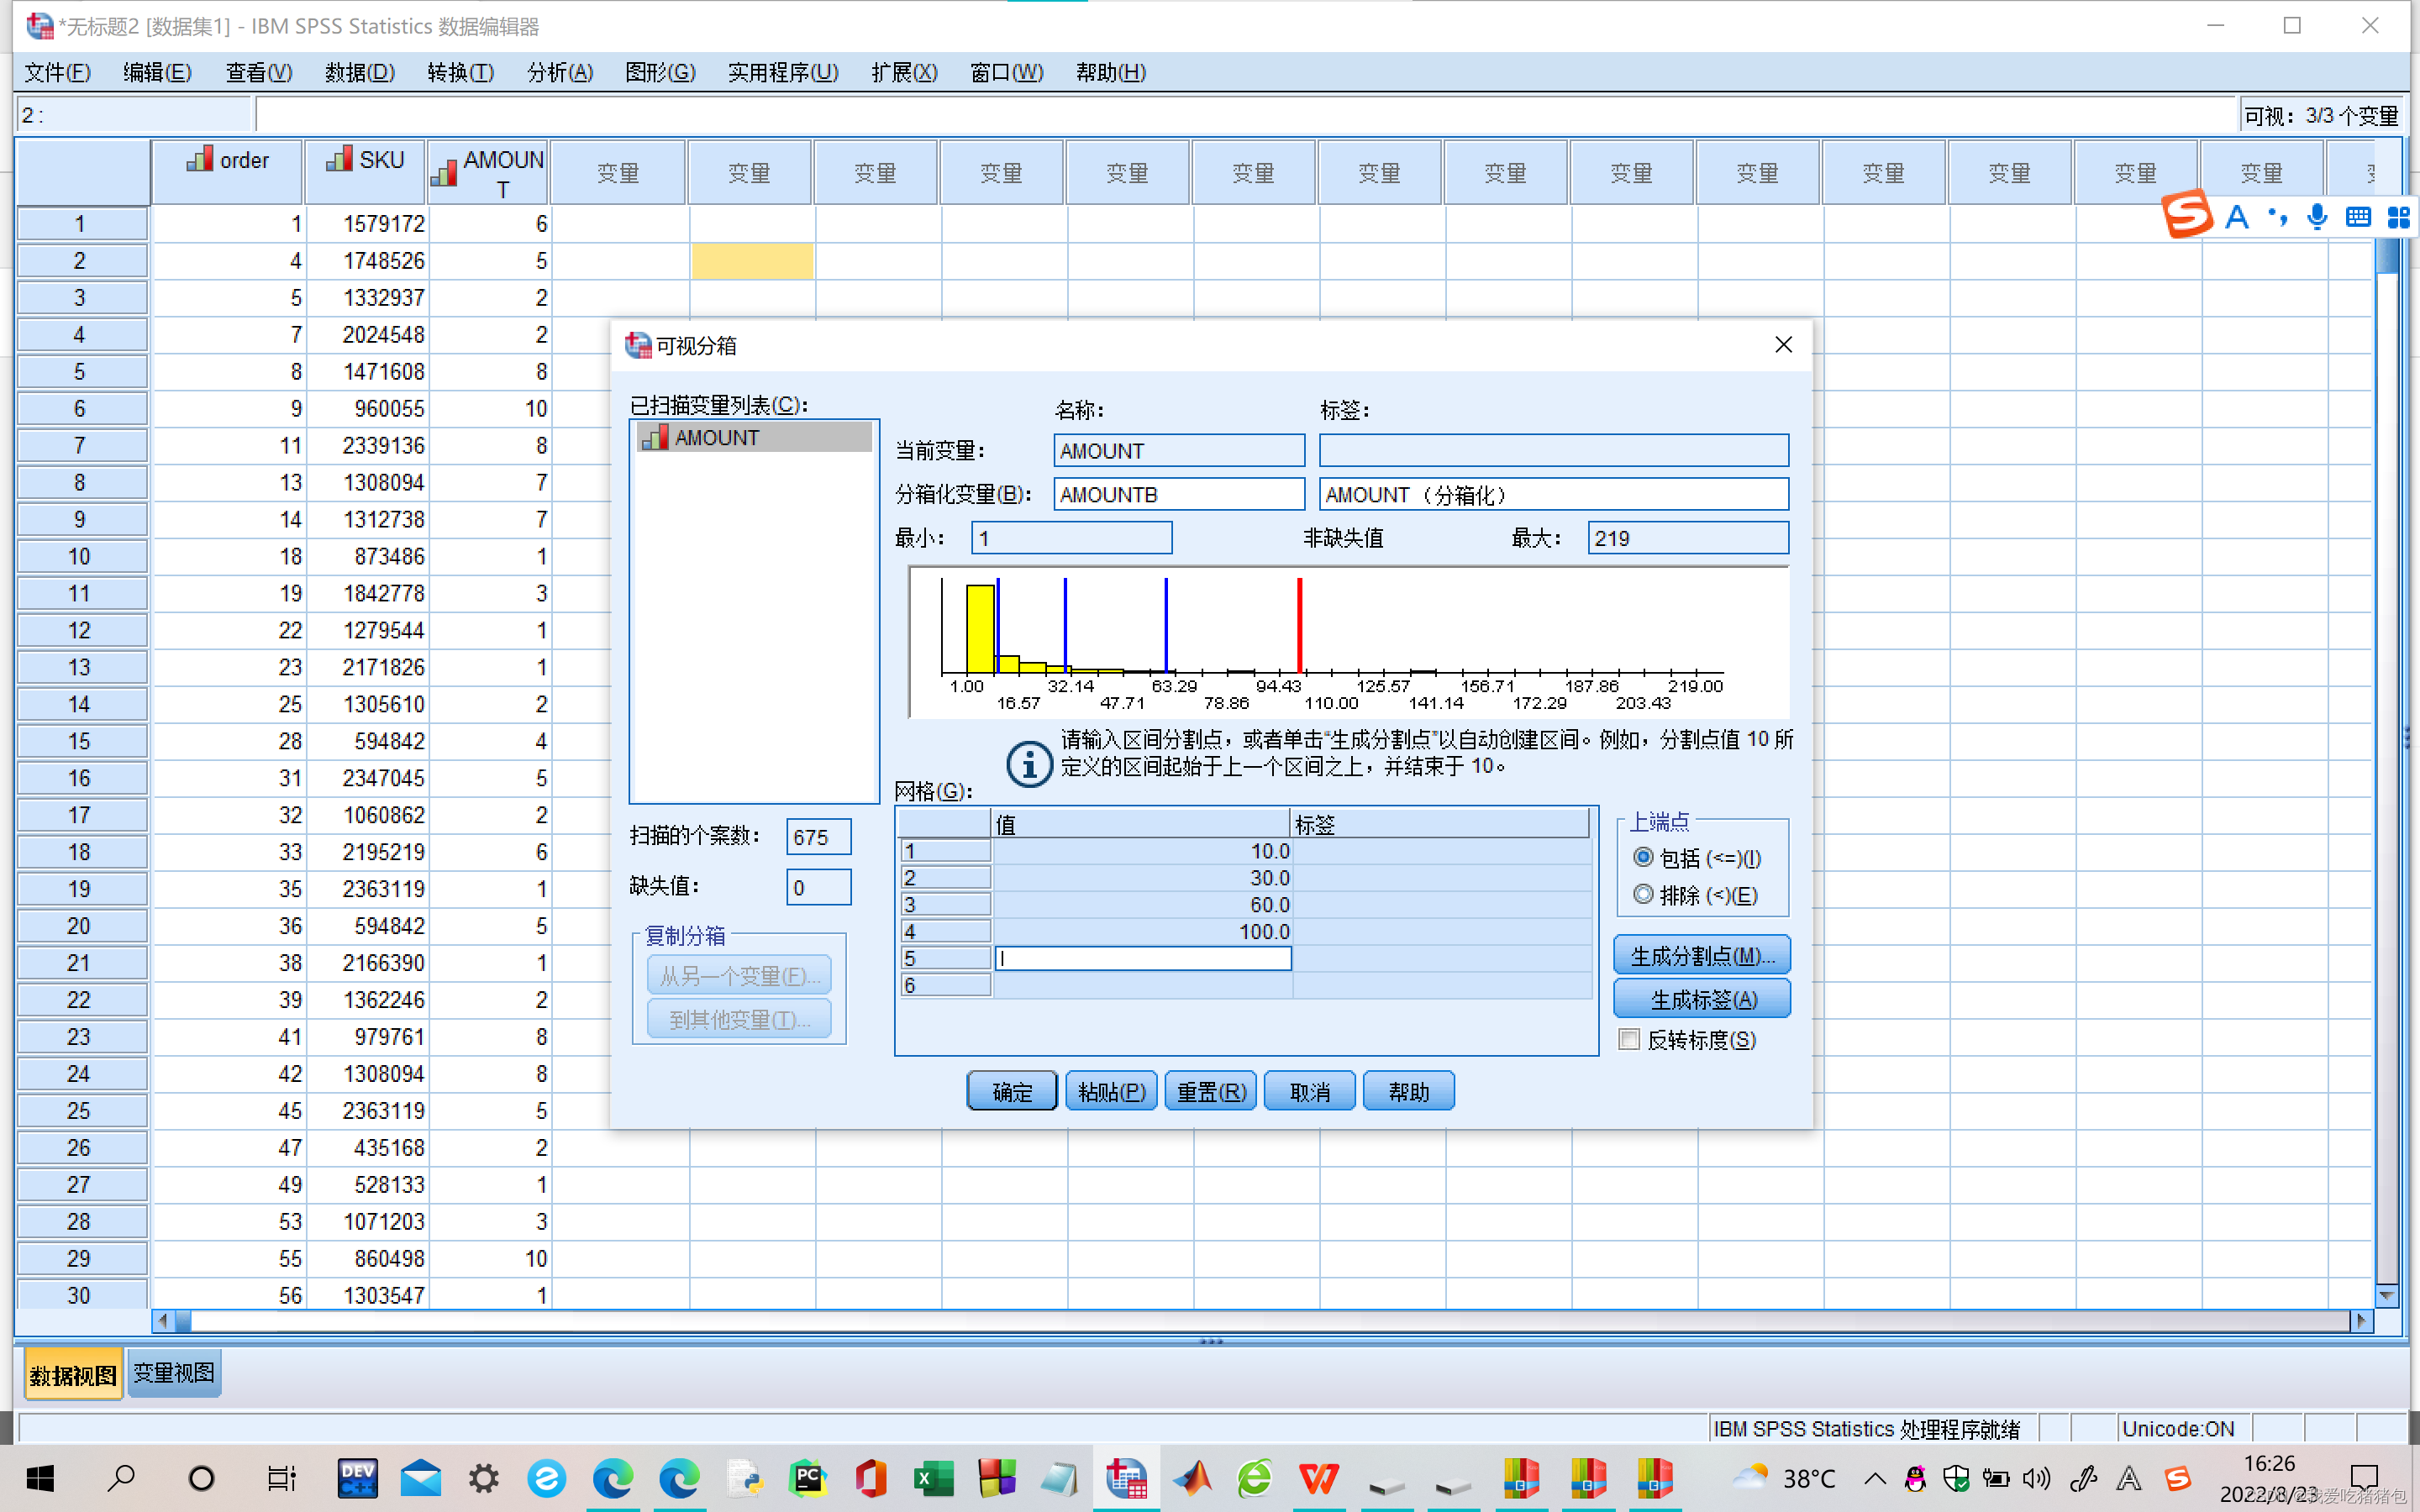Click the WPS Office taskbar icon
This screenshot has height=1512, width=2420.
pyautogui.click(x=1318, y=1478)
